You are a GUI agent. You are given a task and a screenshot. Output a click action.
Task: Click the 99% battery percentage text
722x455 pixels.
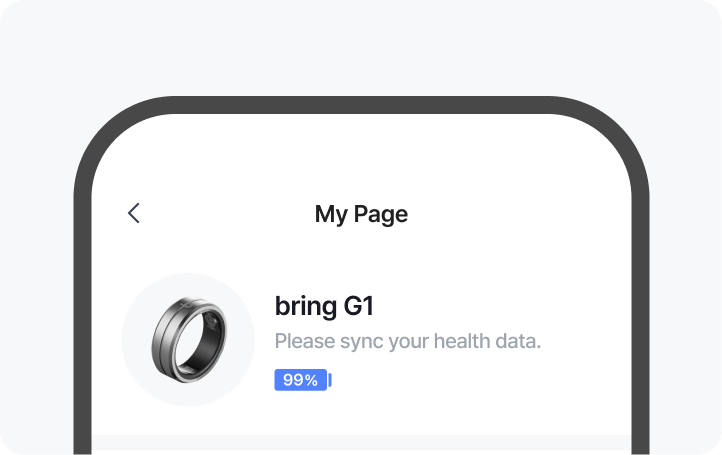[300, 380]
